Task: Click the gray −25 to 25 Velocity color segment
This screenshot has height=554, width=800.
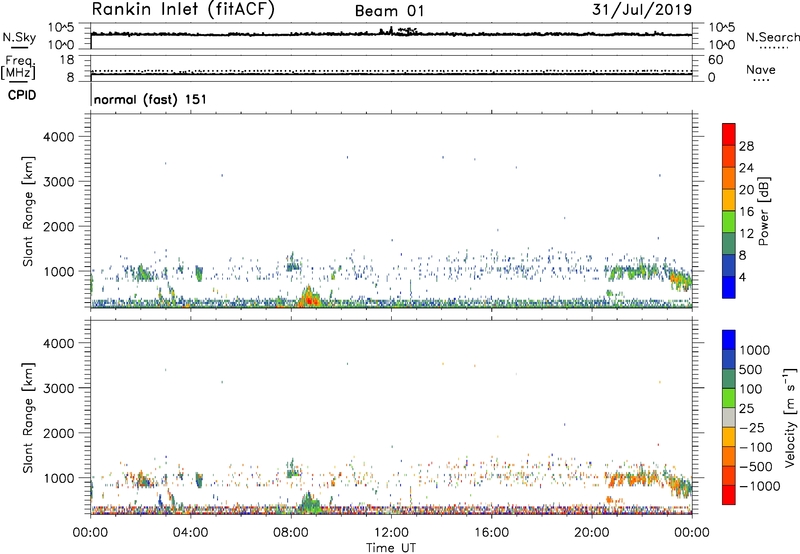Action: click(x=729, y=417)
